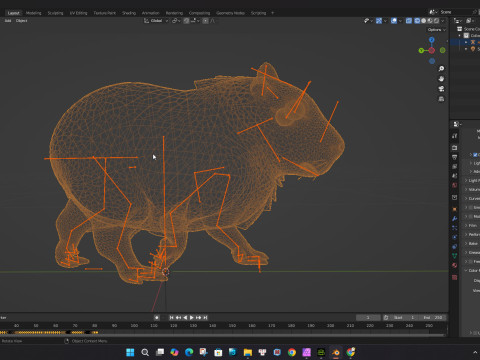Switch to the Modeling workspace tab
Viewport: 480px width, 360px height.
coord(33,13)
